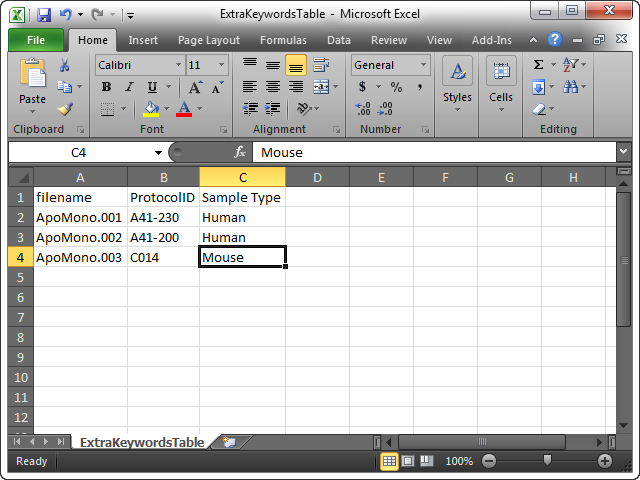The image size is (640, 480).
Task: Open the Formulas ribbon tab
Action: (283, 40)
